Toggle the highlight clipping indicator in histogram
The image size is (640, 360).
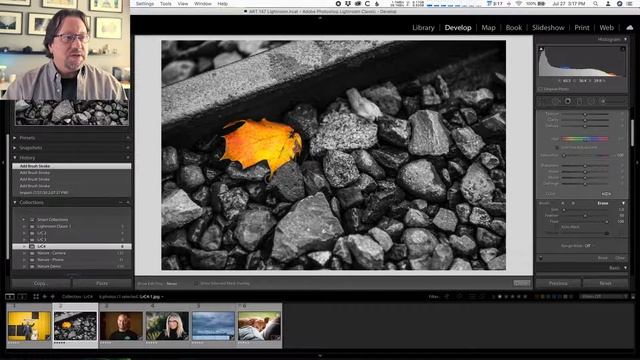coord(623,49)
